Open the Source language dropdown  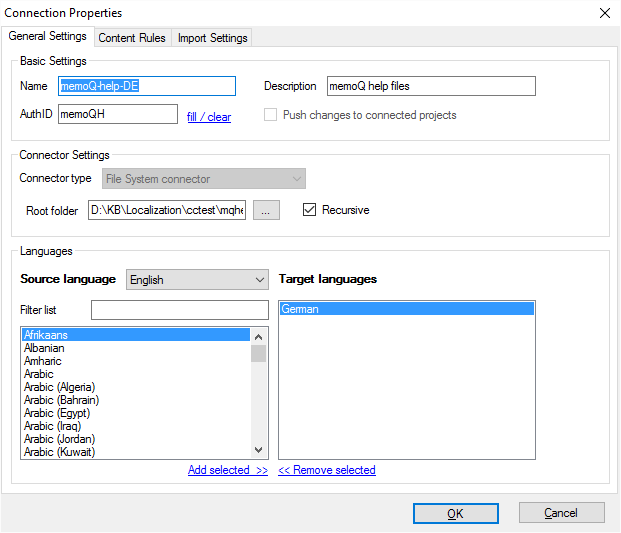(197, 280)
